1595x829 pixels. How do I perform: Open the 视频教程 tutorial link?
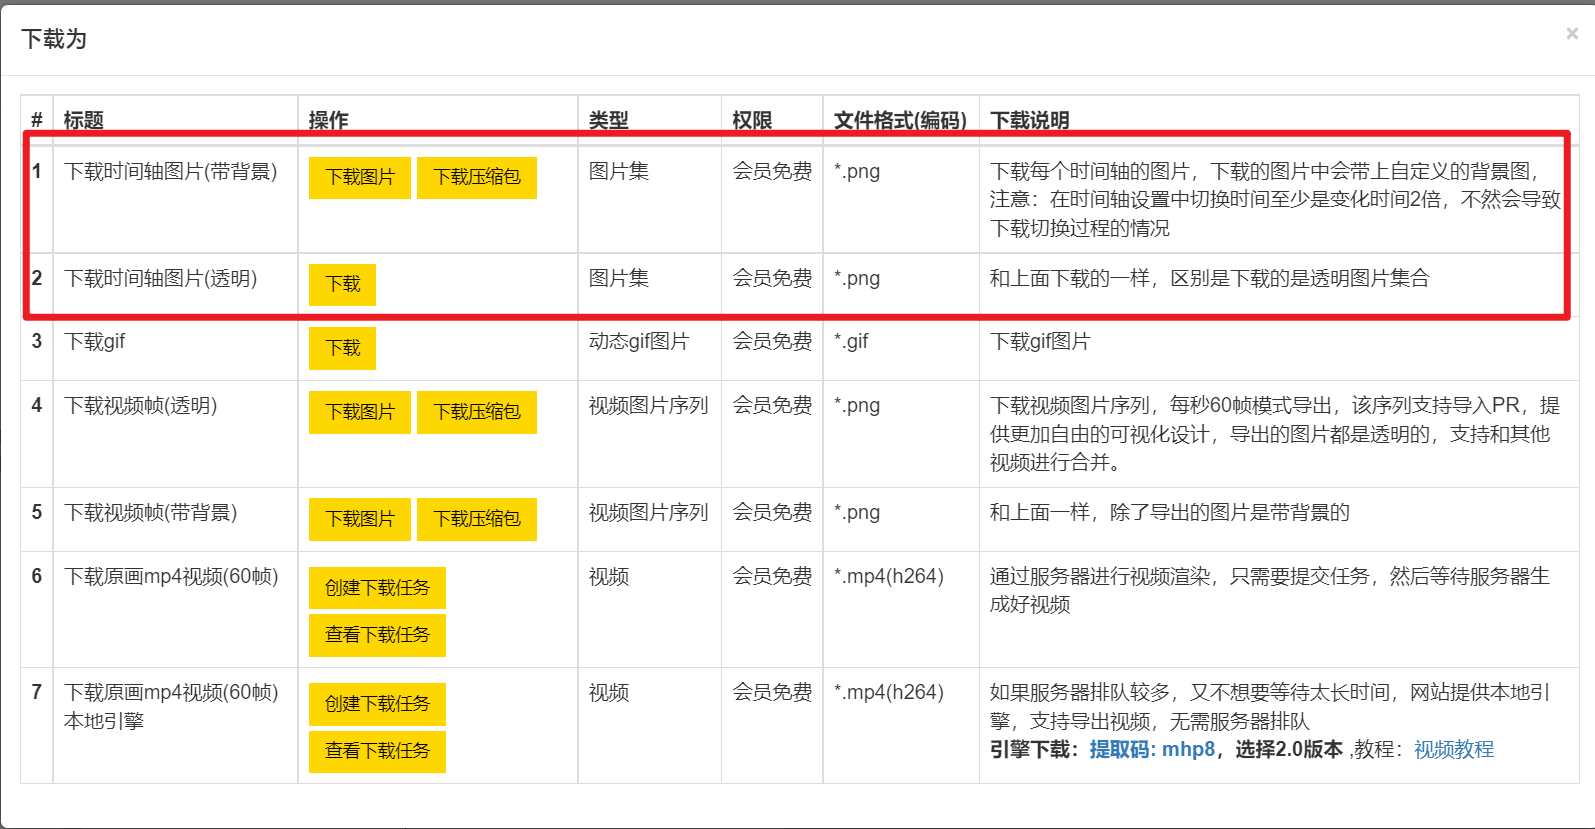pyautogui.click(x=1453, y=749)
